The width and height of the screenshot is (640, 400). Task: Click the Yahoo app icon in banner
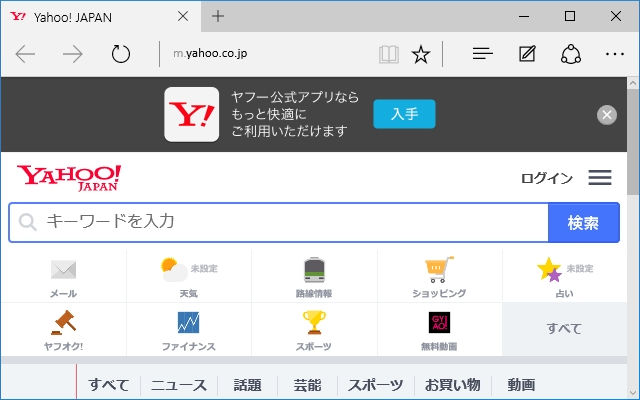point(191,114)
